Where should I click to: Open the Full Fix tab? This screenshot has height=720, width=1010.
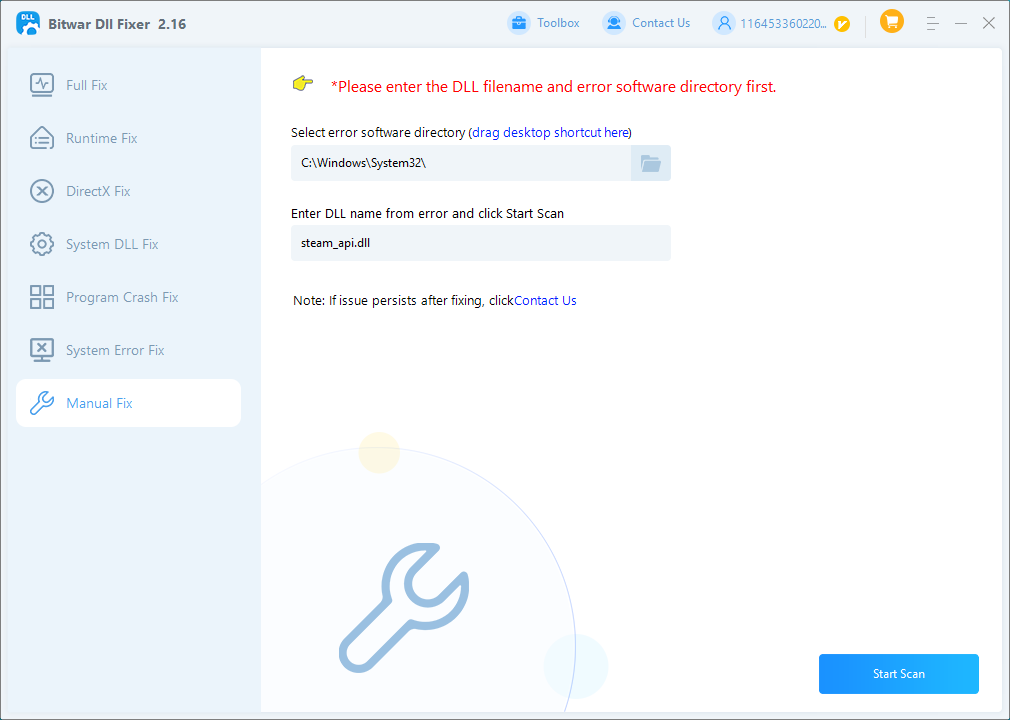click(128, 85)
